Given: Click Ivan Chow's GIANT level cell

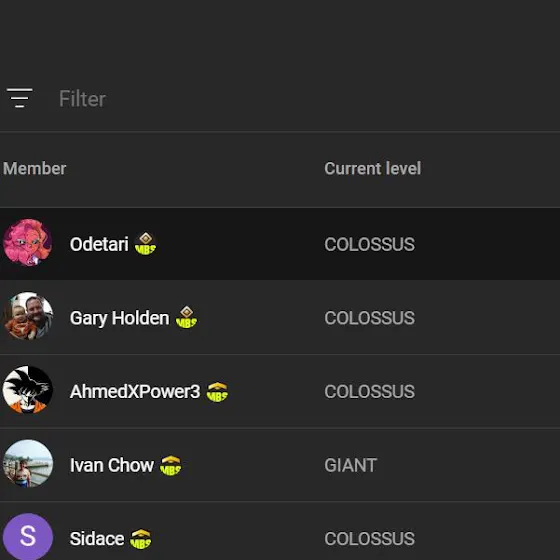Looking at the screenshot, I should pyautogui.click(x=350, y=465).
